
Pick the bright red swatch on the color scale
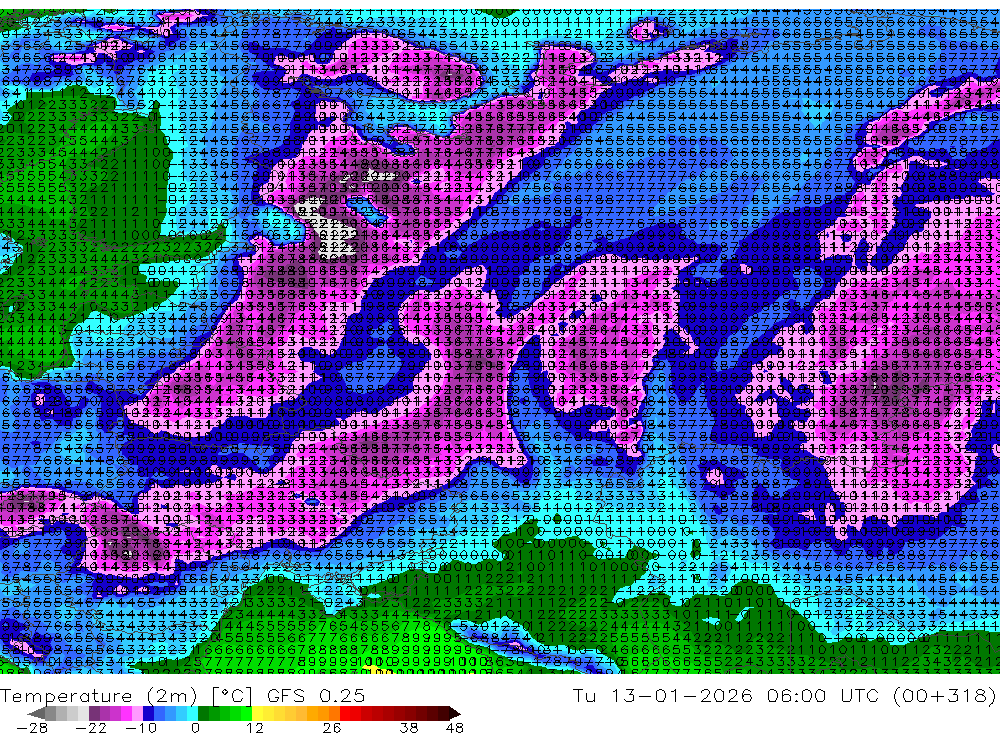(345, 714)
